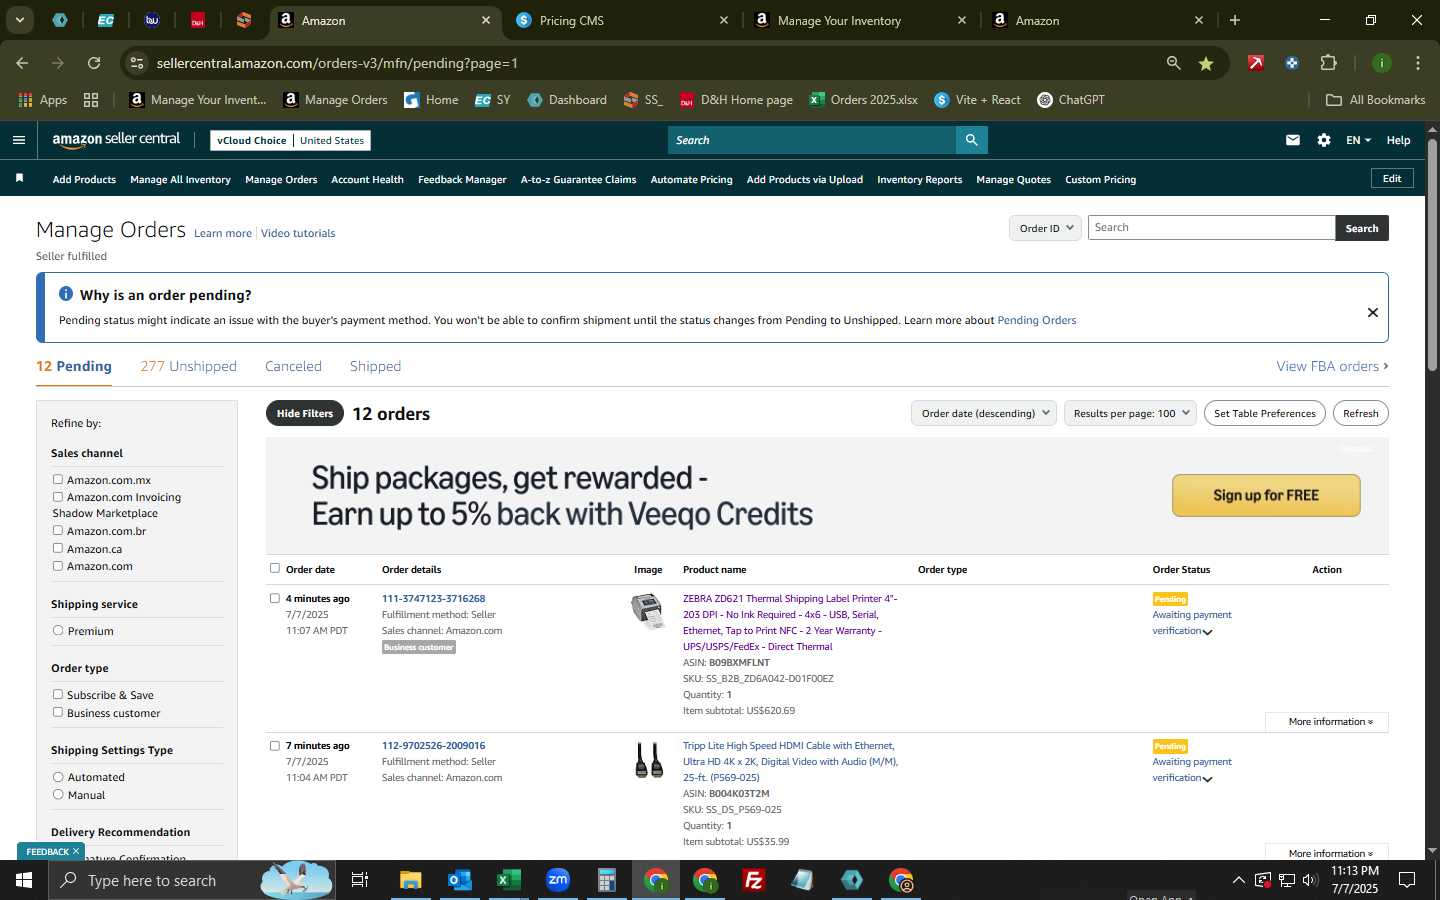Open the EN language dropdown

[1358, 140]
